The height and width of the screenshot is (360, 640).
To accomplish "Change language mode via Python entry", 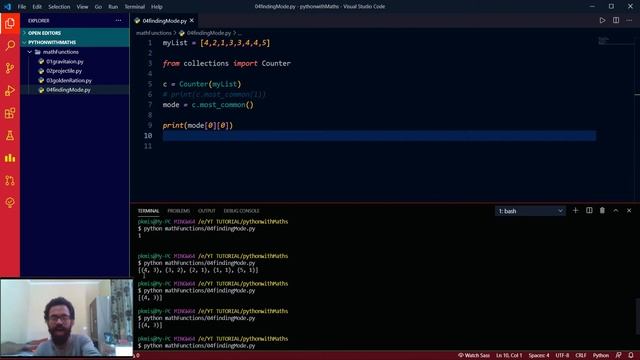I will tap(600, 356).
